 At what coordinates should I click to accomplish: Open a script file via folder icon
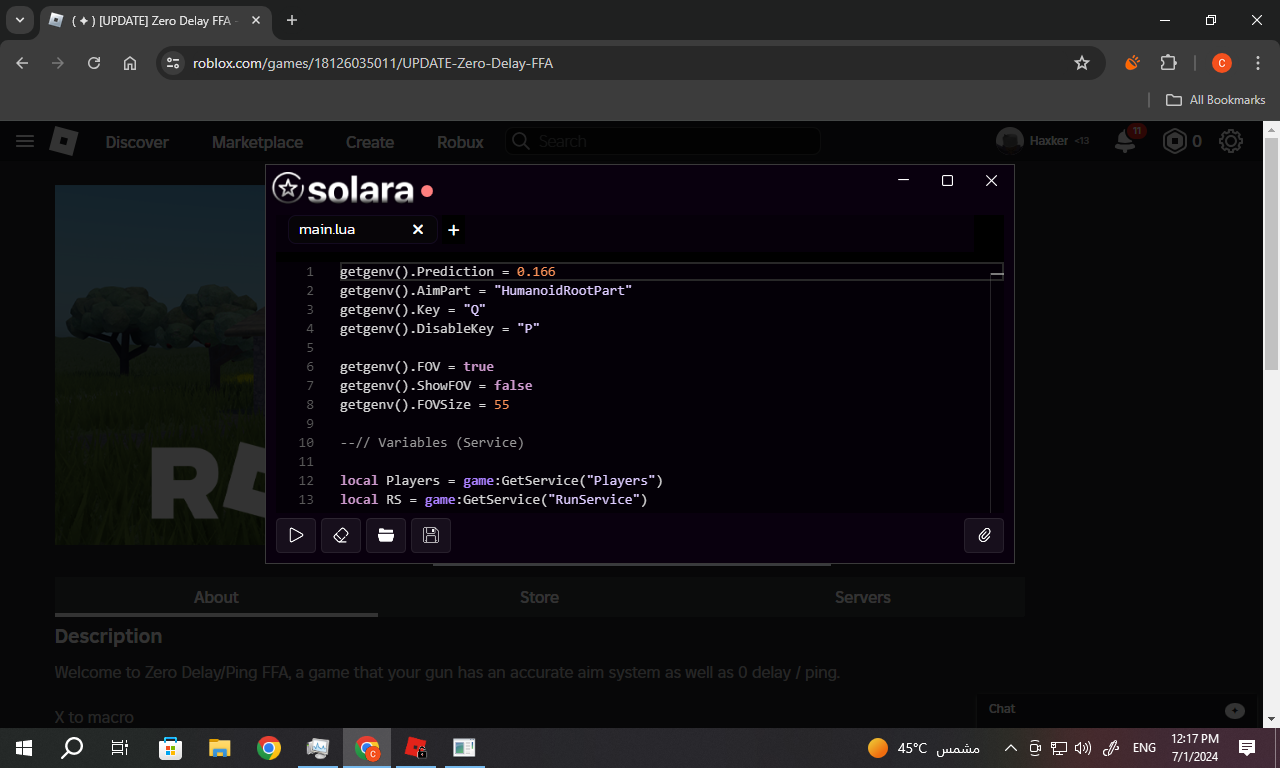386,535
